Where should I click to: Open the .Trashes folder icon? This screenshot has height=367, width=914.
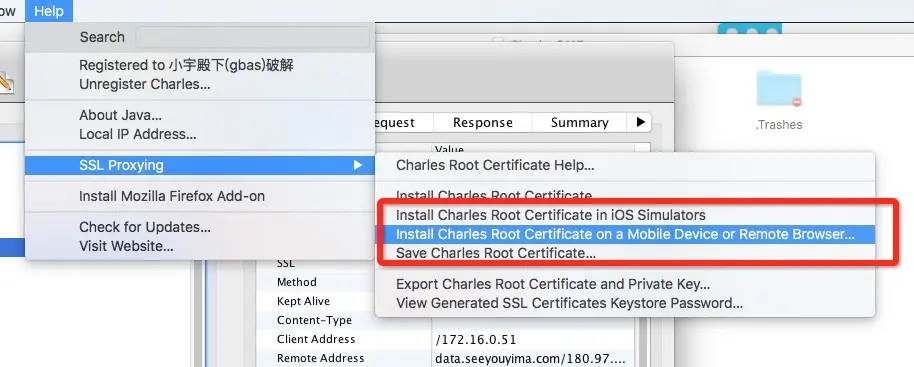779,89
